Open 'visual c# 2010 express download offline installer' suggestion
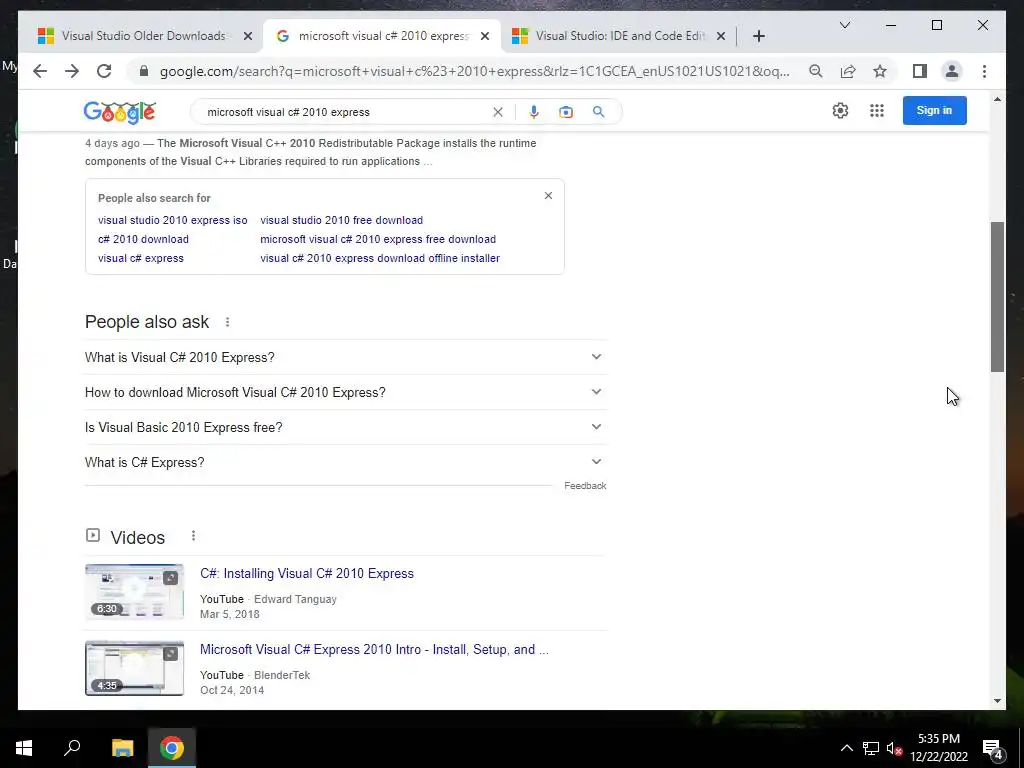Viewport: 1024px width, 768px height. 380,258
